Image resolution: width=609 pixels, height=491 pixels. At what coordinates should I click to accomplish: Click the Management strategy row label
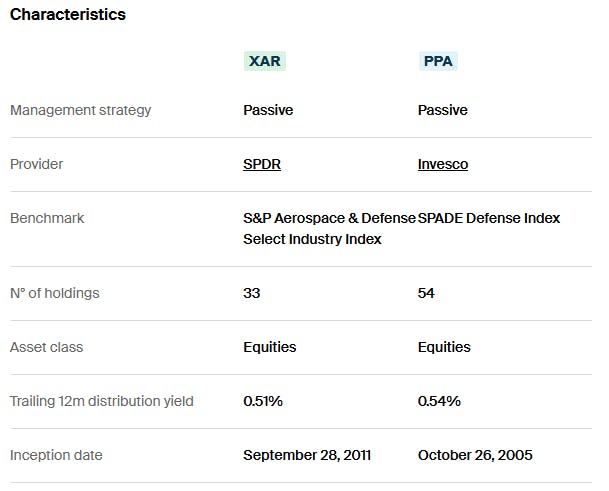80,110
